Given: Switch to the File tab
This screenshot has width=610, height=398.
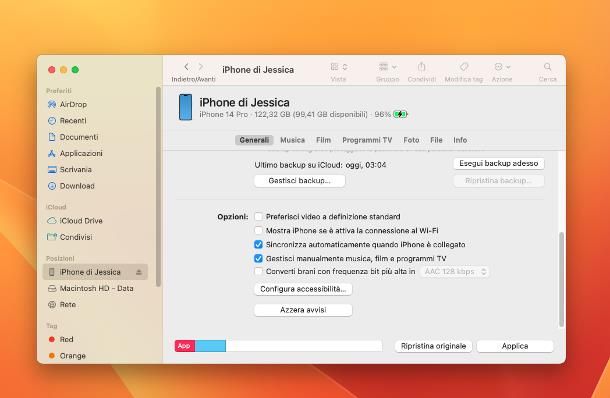Looking at the screenshot, I should click(436, 140).
